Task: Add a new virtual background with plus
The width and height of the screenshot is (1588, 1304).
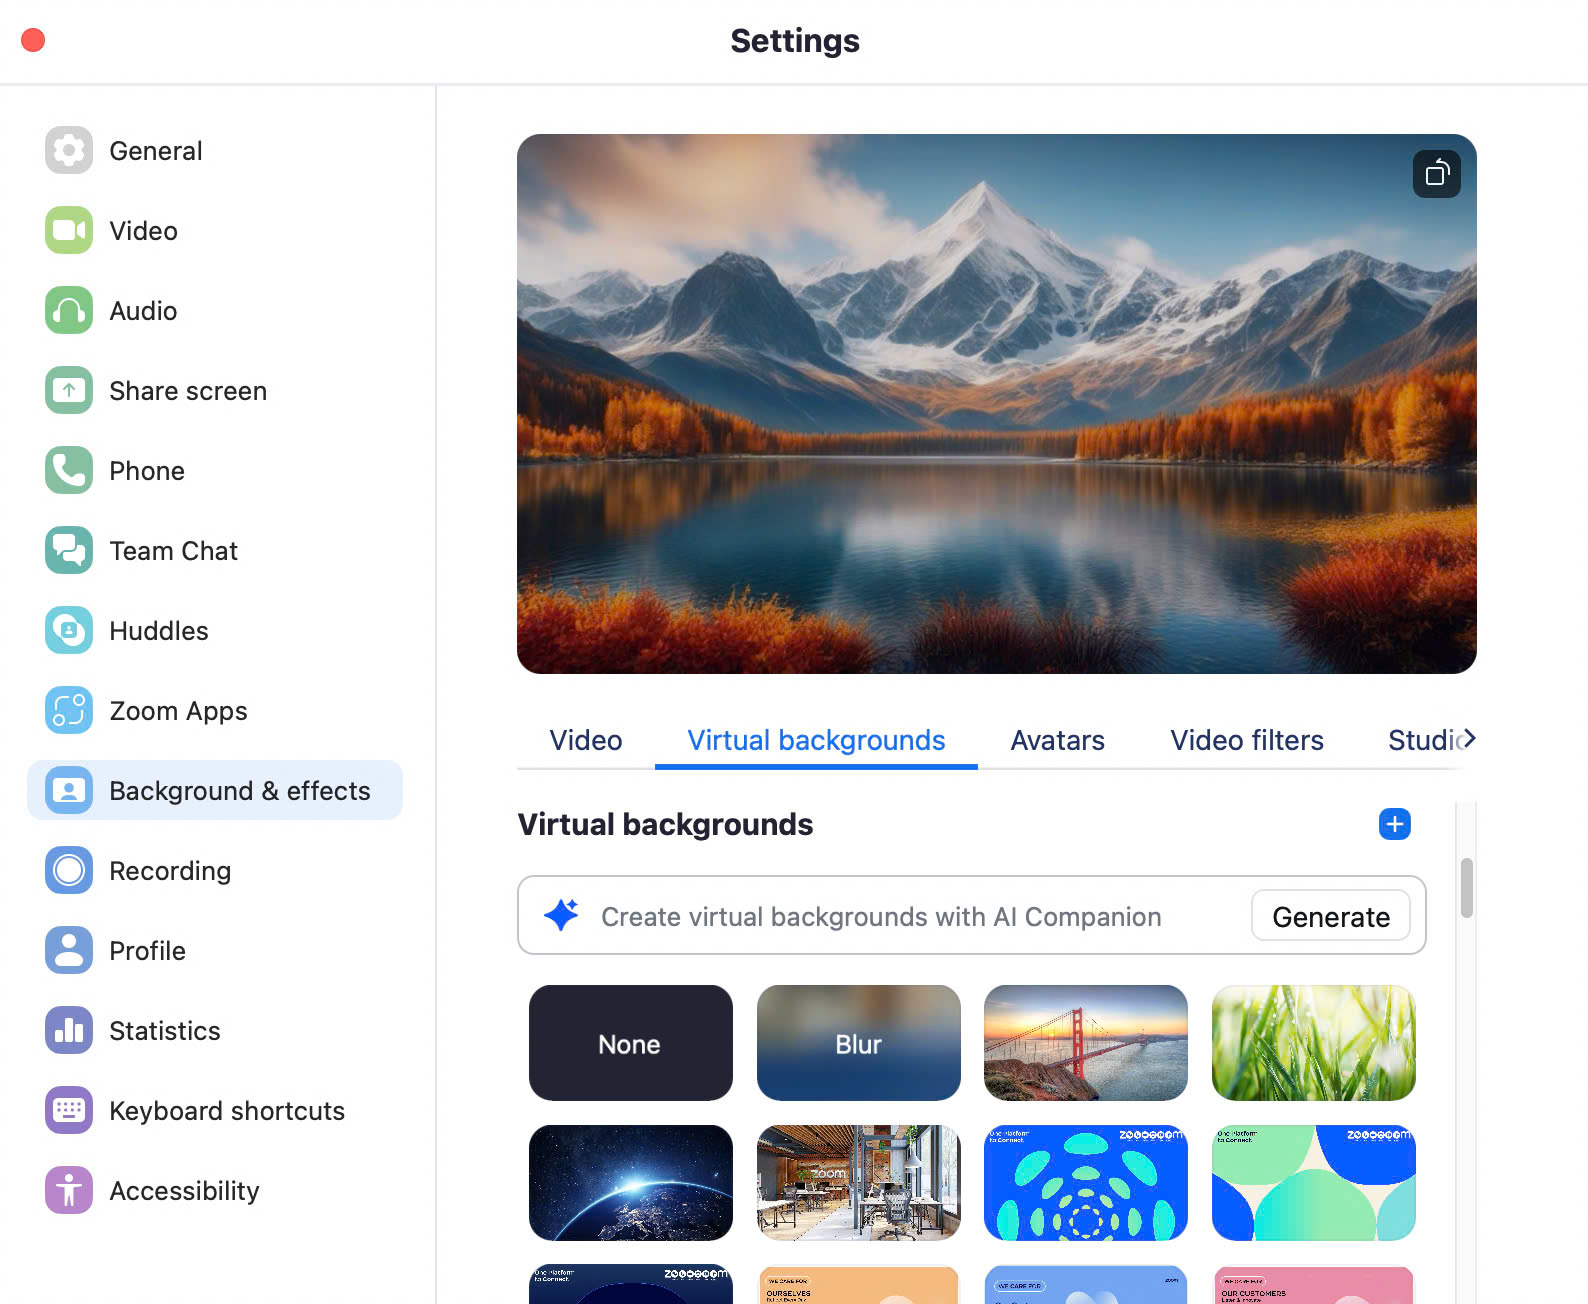Action: (1394, 824)
